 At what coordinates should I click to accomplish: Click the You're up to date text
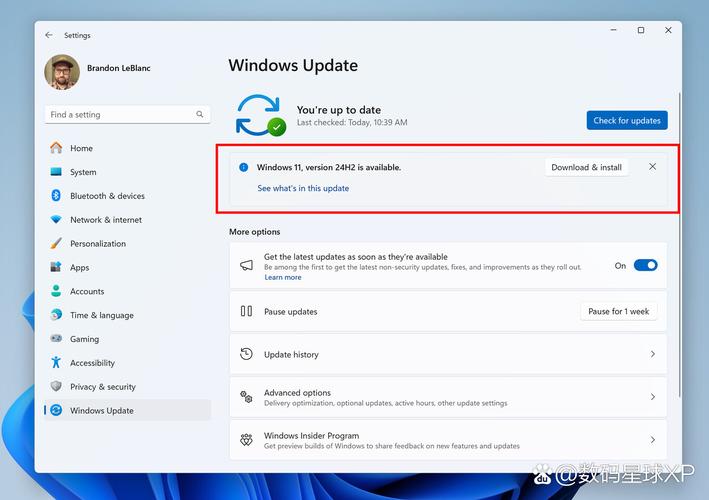[x=339, y=109]
